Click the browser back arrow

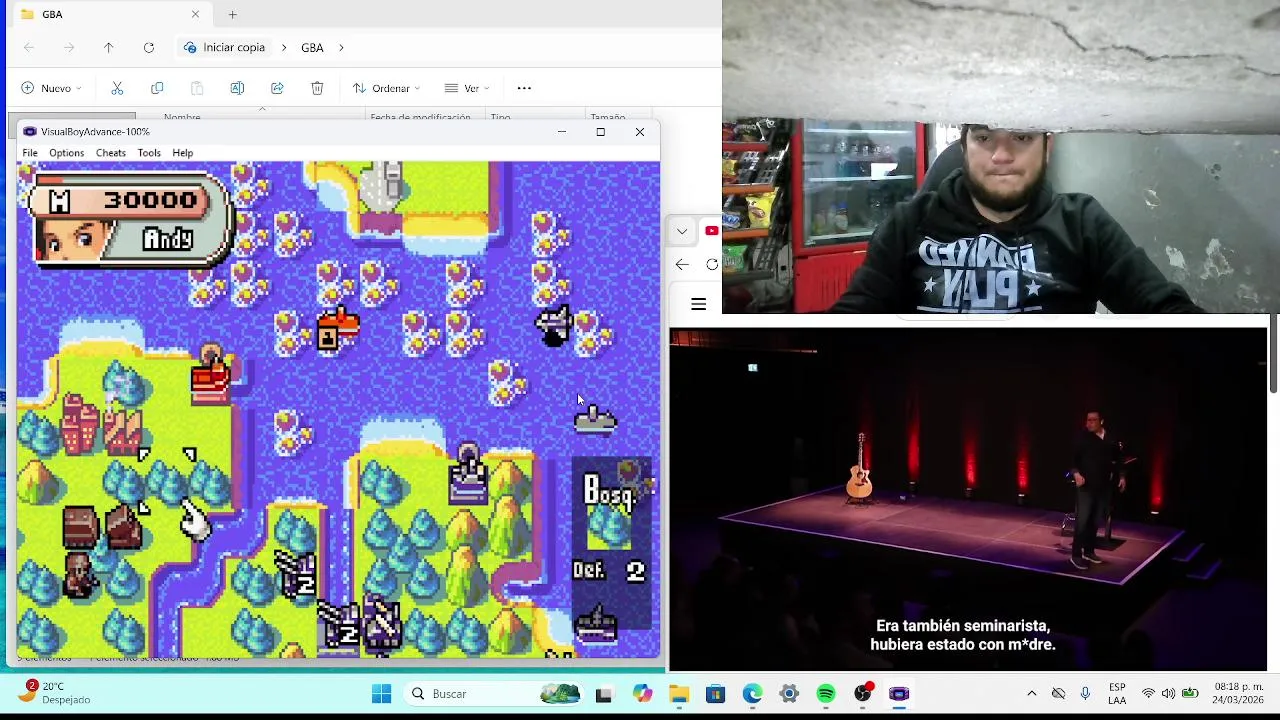click(x=682, y=264)
